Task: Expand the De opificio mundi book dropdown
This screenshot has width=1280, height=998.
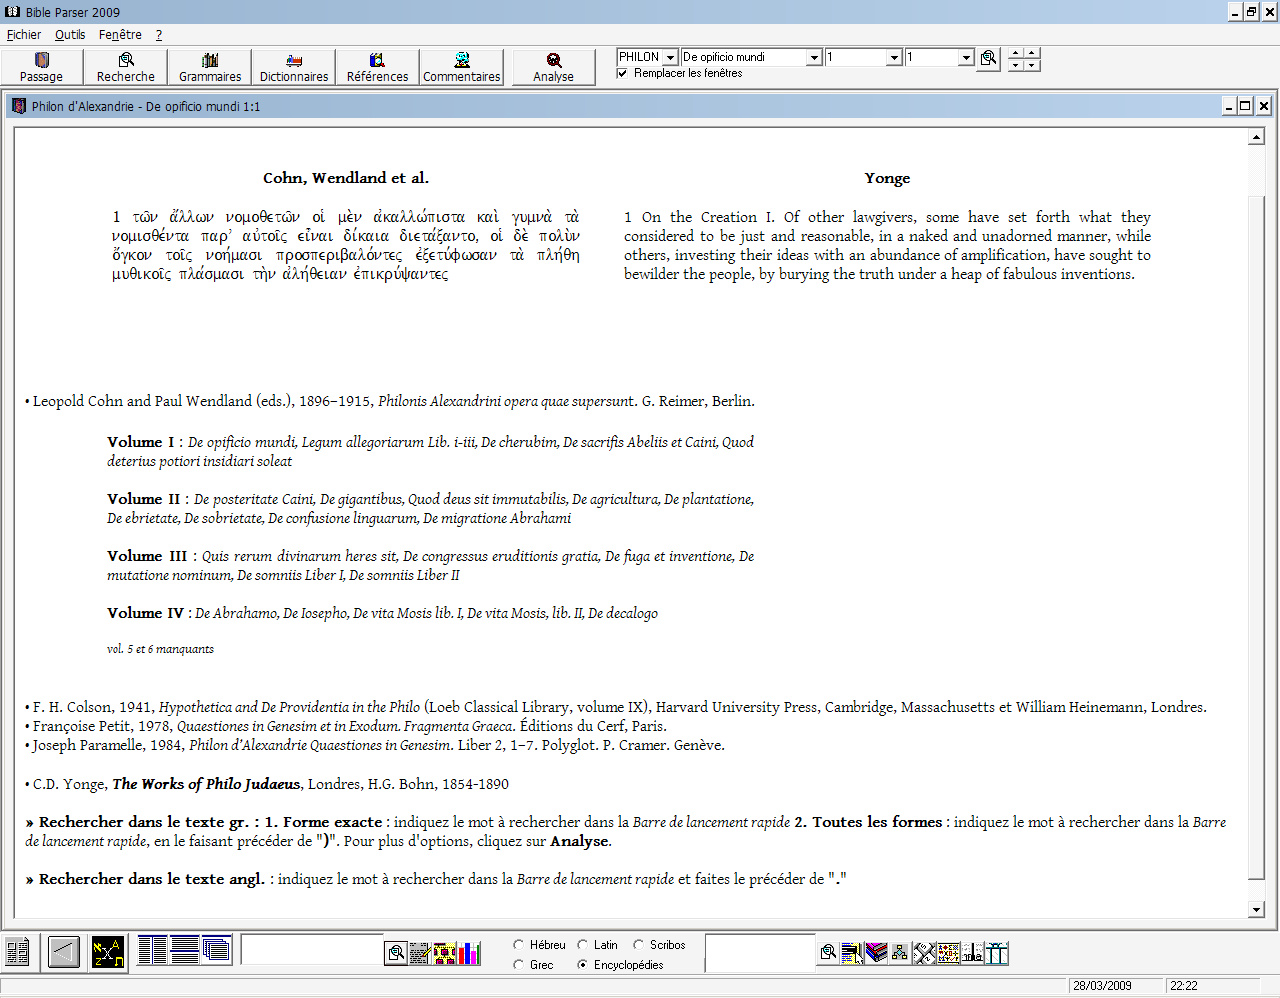Action: pos(814,58)
